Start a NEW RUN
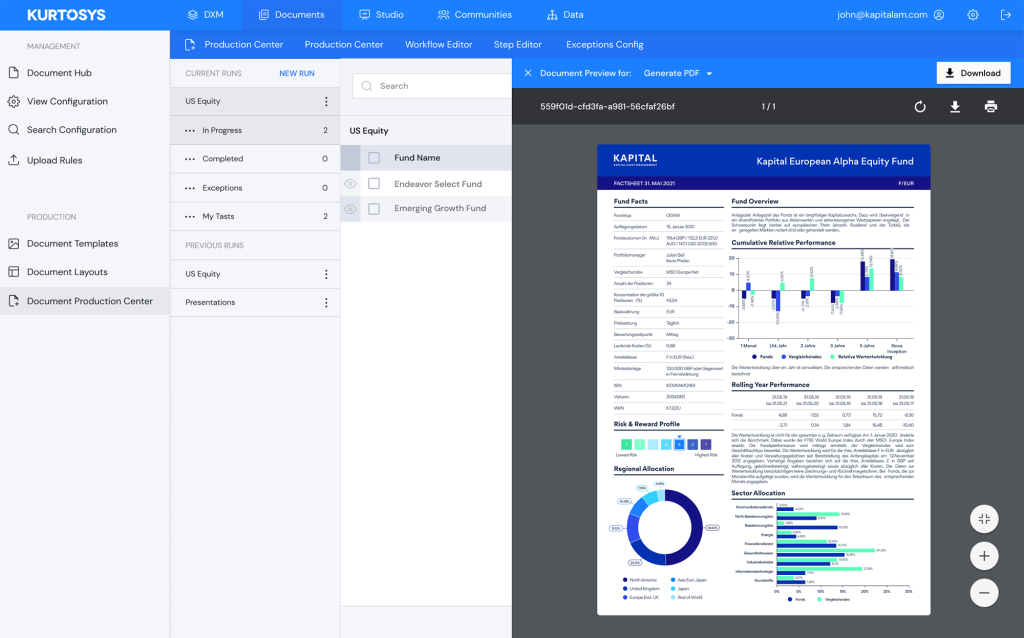The image size is (1024, 638). 296,73
